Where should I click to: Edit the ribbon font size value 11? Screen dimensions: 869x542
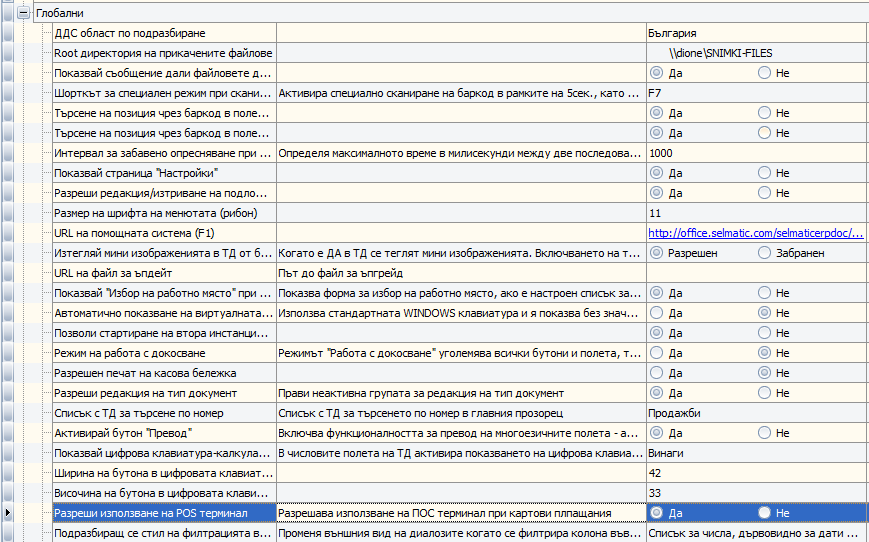pyautogui.click(x=758, y=213)
